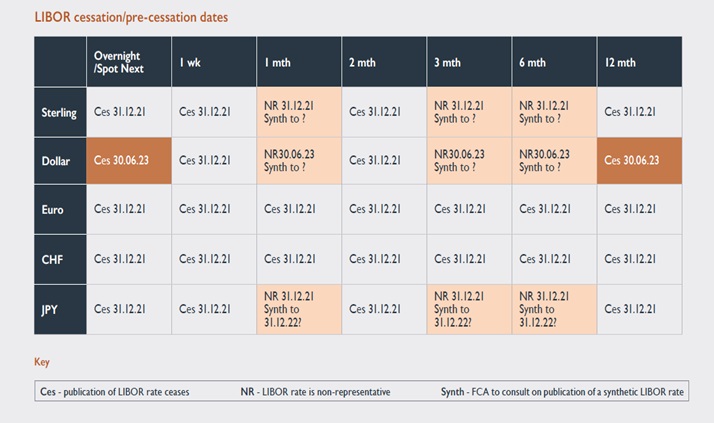The width and height of the screenshot is (714, 423).
Task: Select the 3 mth column header
Action: pos(448,62)
